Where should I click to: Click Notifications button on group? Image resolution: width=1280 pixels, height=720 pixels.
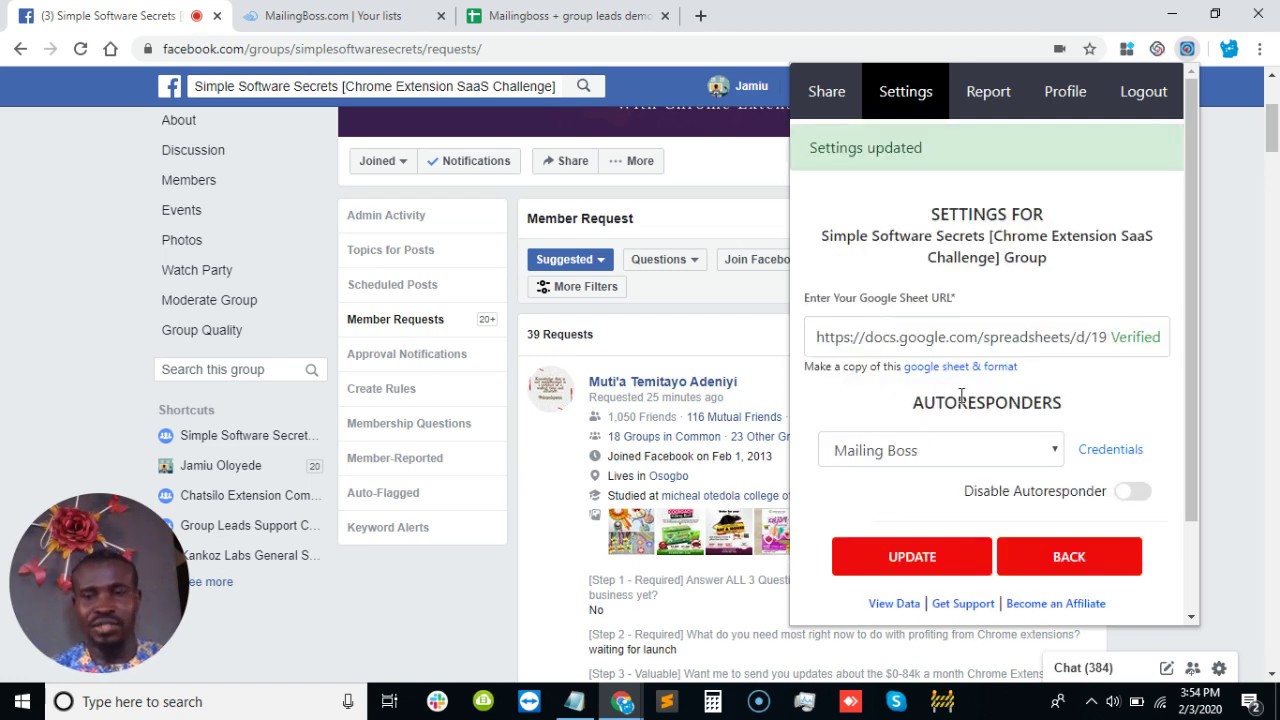click(468, 161)
